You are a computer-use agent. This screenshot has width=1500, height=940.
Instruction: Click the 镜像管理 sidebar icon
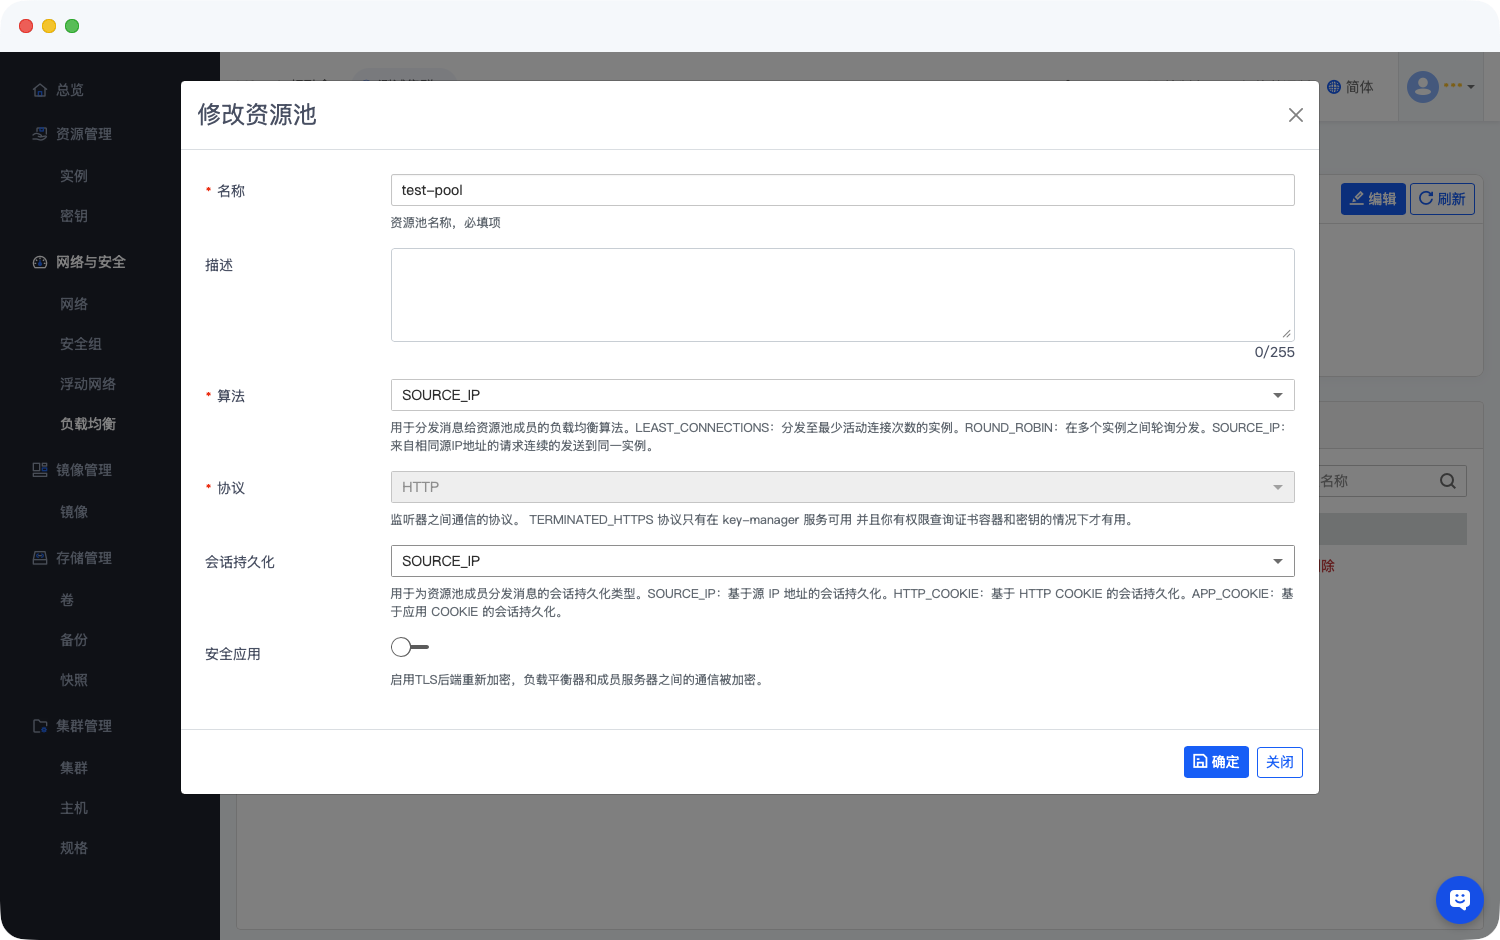[40, 470]
